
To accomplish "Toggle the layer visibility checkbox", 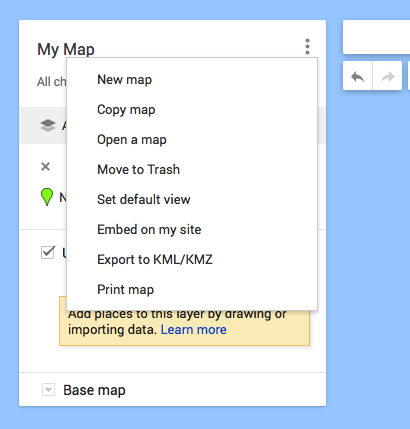I will 48,252.
